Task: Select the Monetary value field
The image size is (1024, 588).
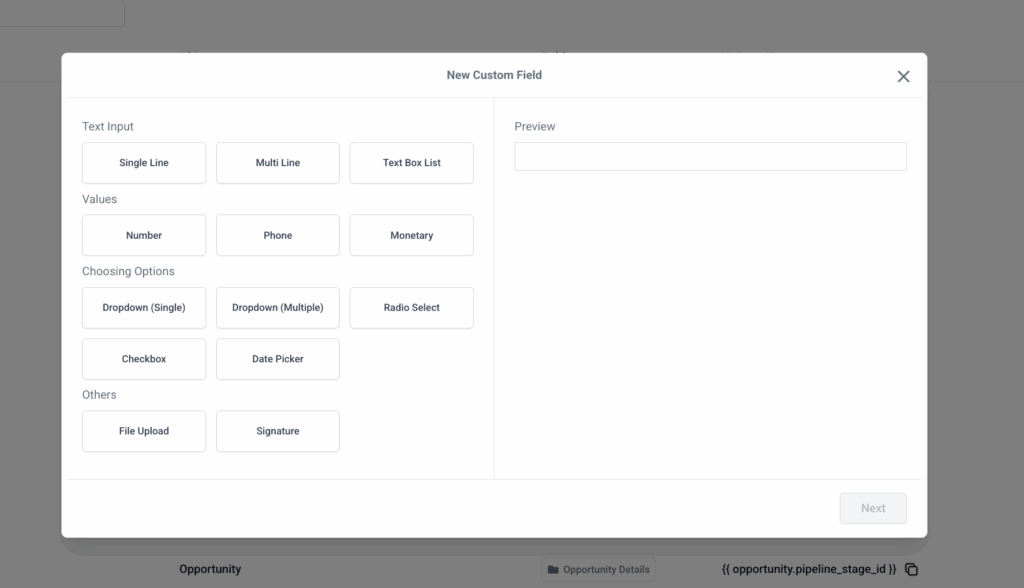Action: (x=411, y=236)
